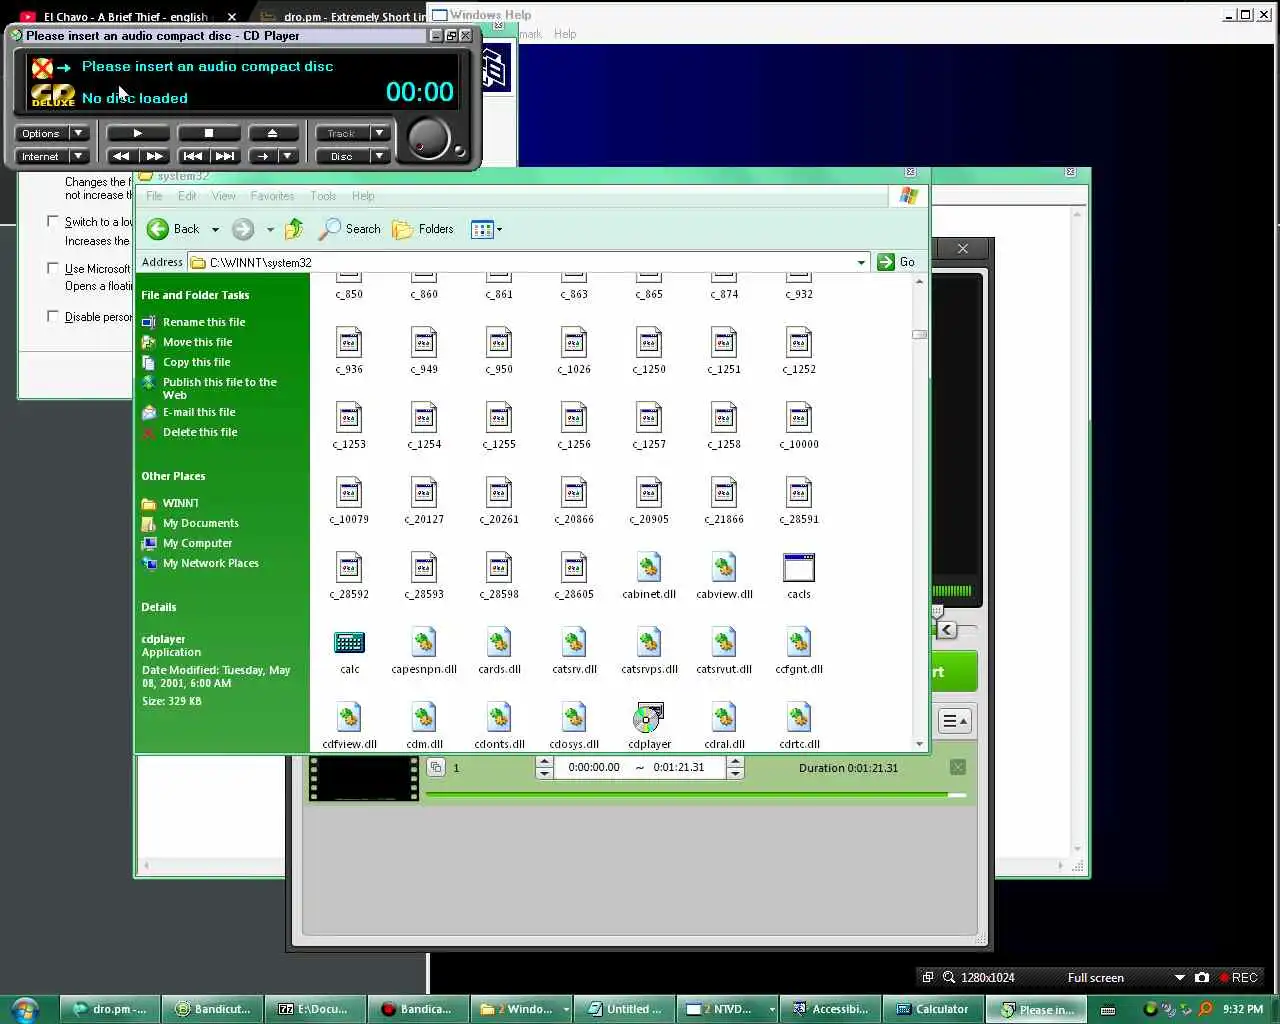This screenshot has height=1024, width=1280.
Task: Open the Tools menu in Explorer
Action: click(x=323, y=196)
